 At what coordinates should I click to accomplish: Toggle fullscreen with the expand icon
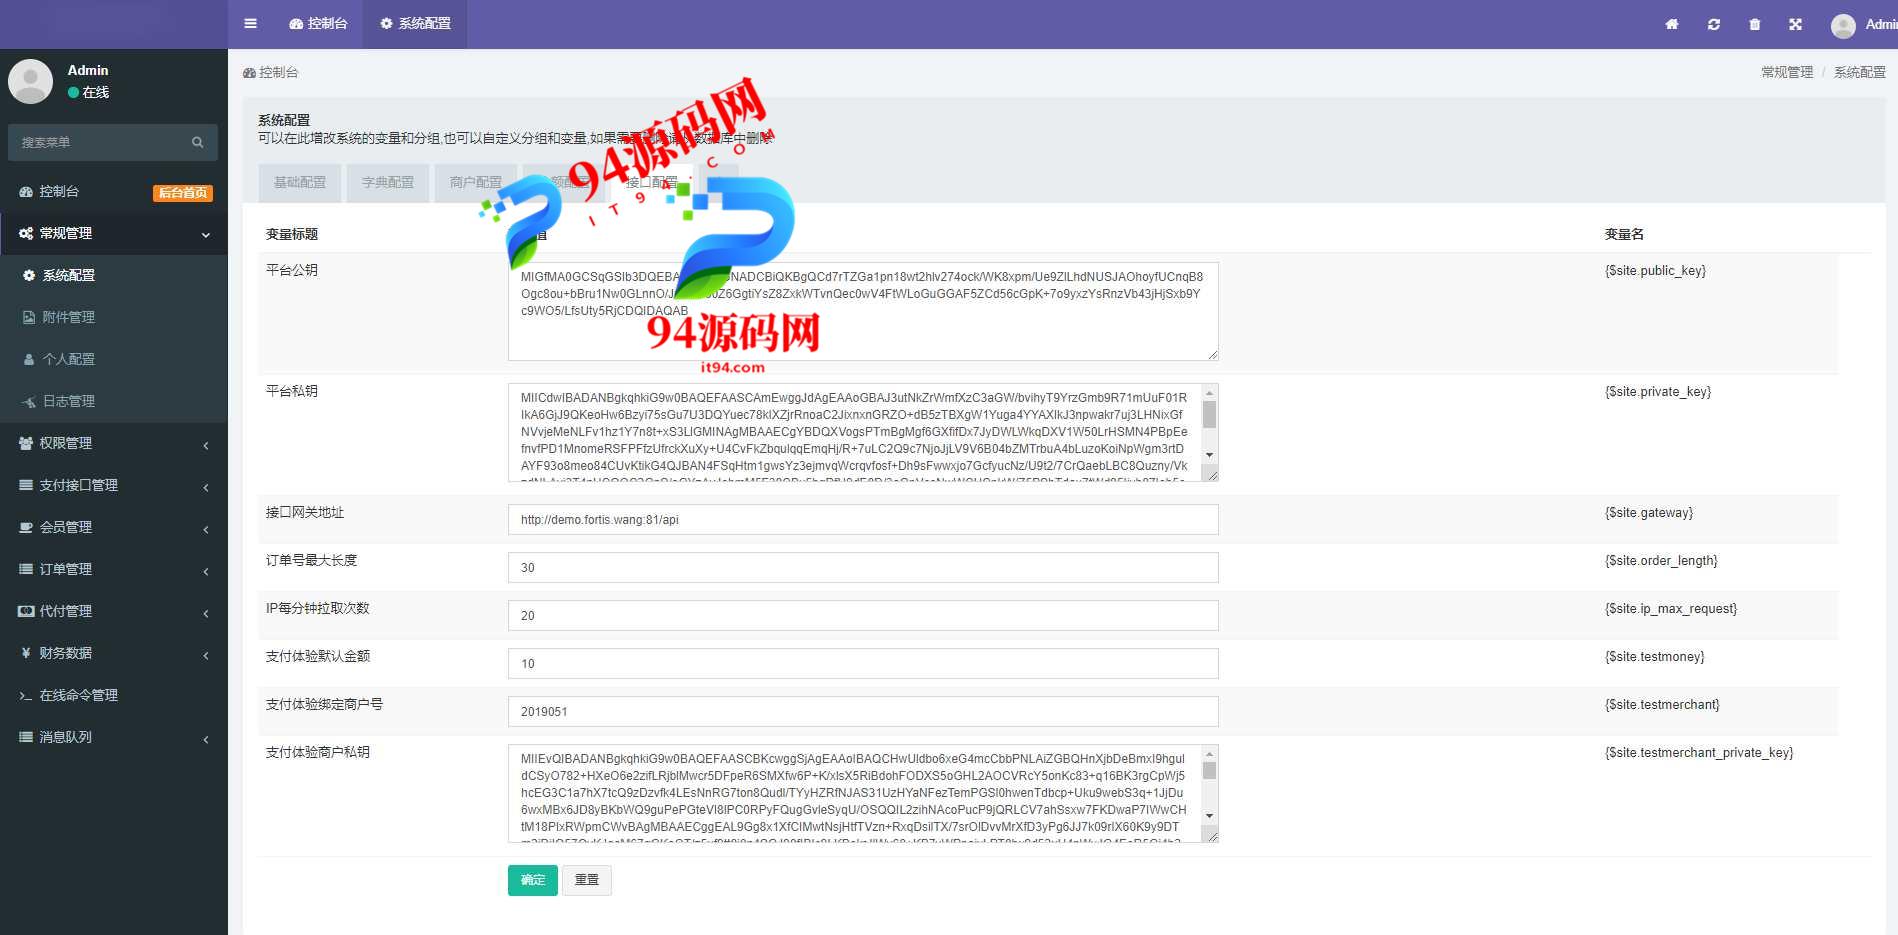pos(1795,24)
